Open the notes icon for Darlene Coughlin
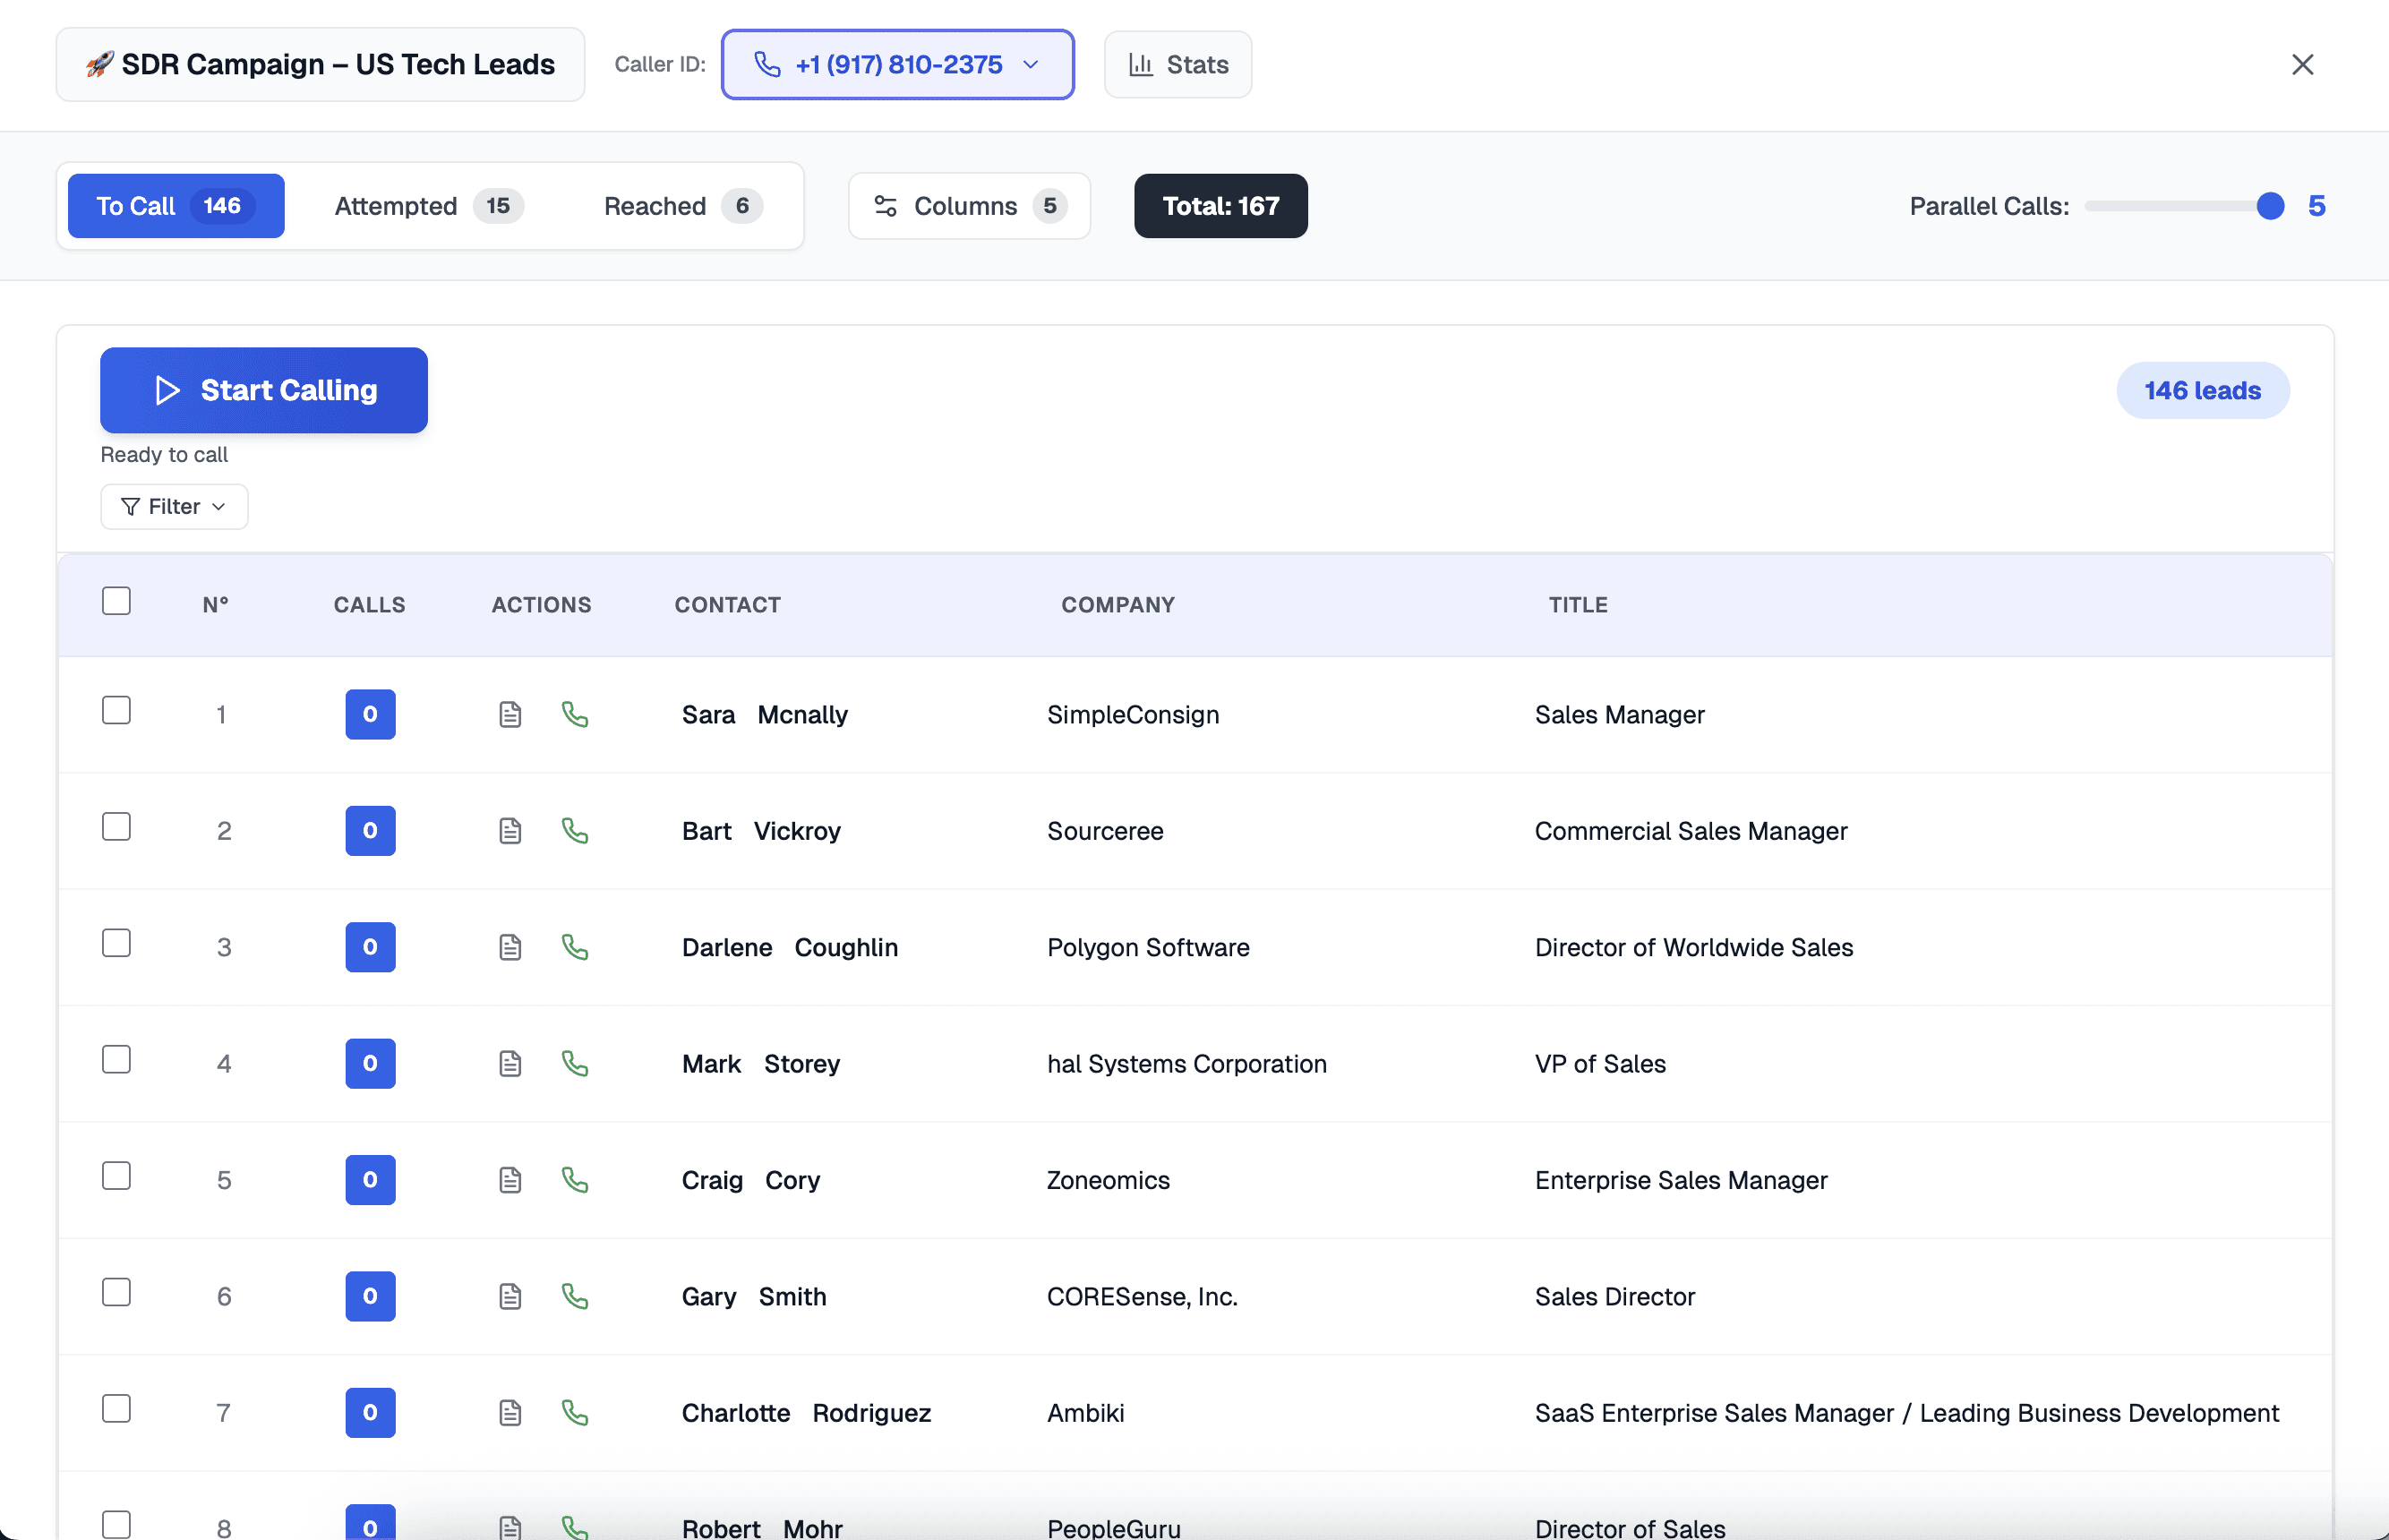 510,947
